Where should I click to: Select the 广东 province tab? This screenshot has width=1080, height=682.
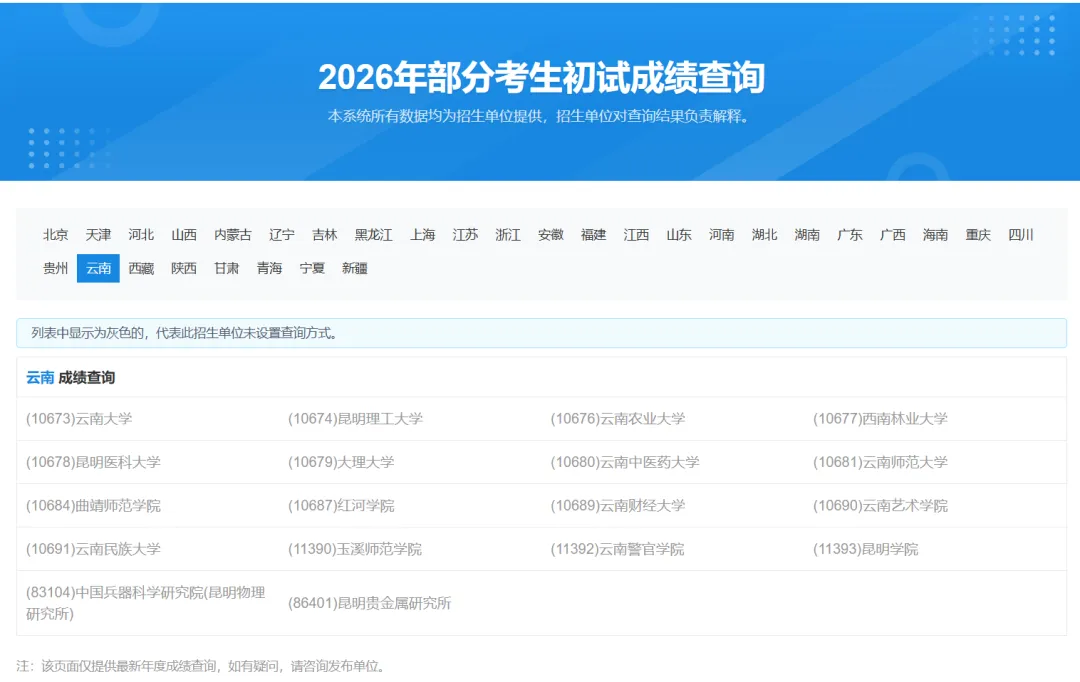[849, 235]
